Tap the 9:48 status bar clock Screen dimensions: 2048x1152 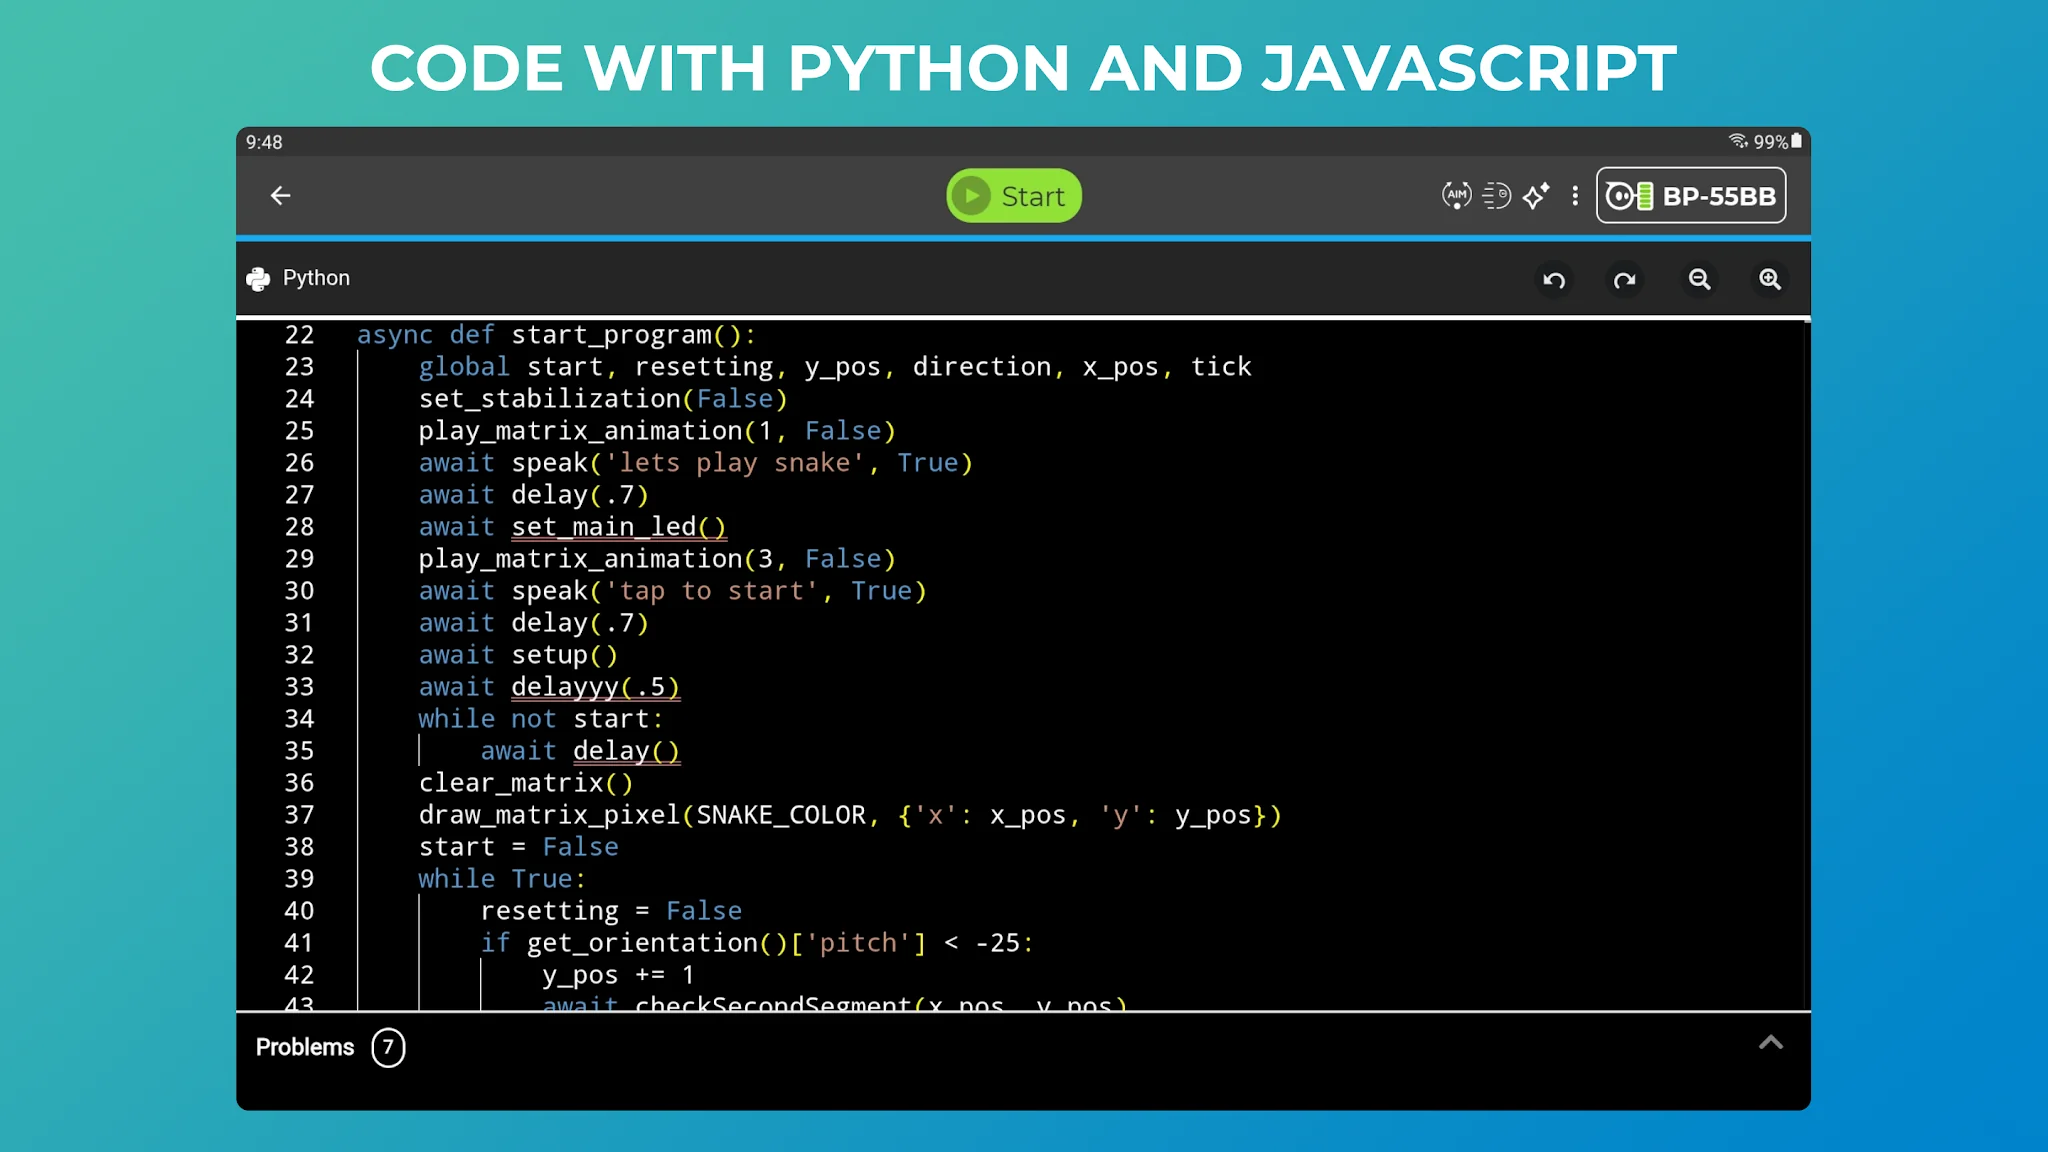coord(264,142)
